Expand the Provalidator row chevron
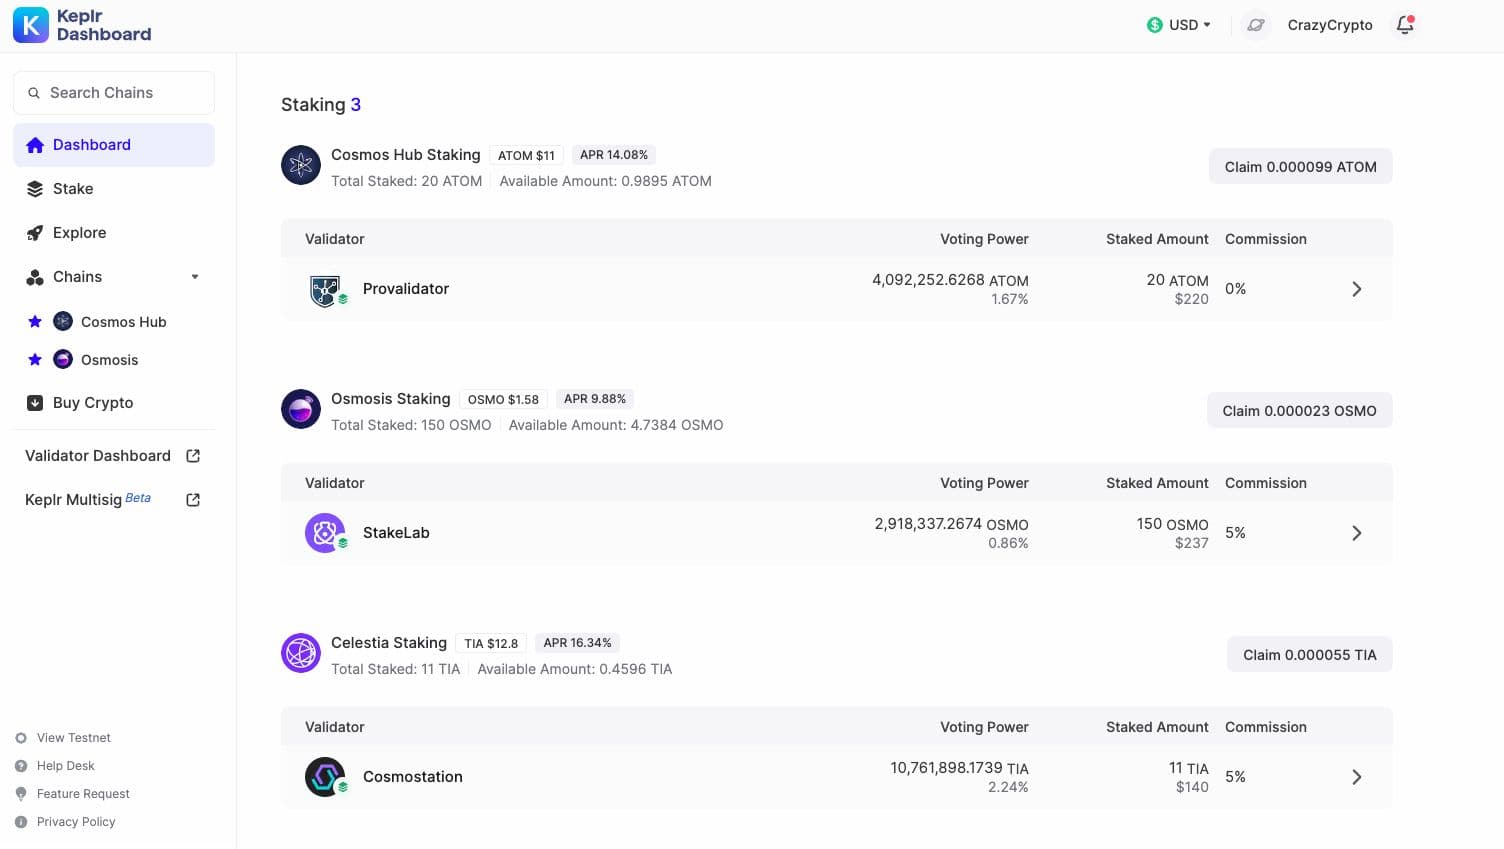 1356,289
